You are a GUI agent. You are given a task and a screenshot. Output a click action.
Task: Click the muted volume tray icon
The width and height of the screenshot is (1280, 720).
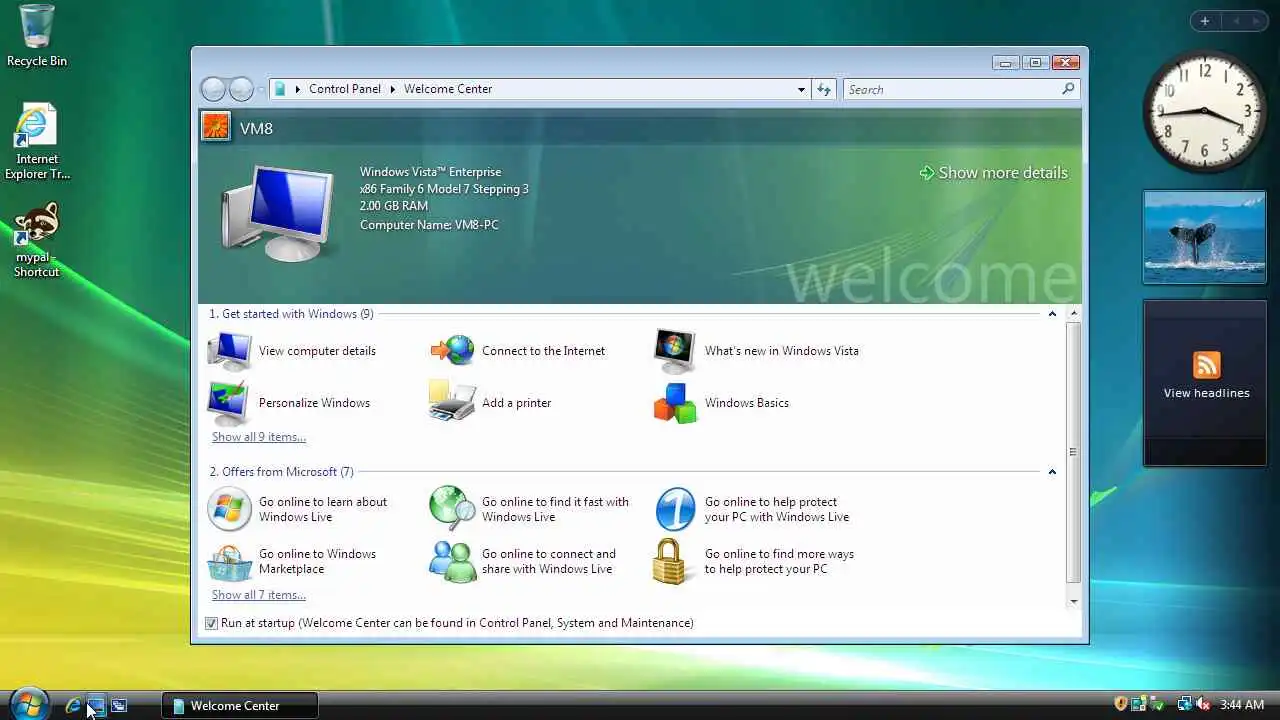pos(1203,705)
